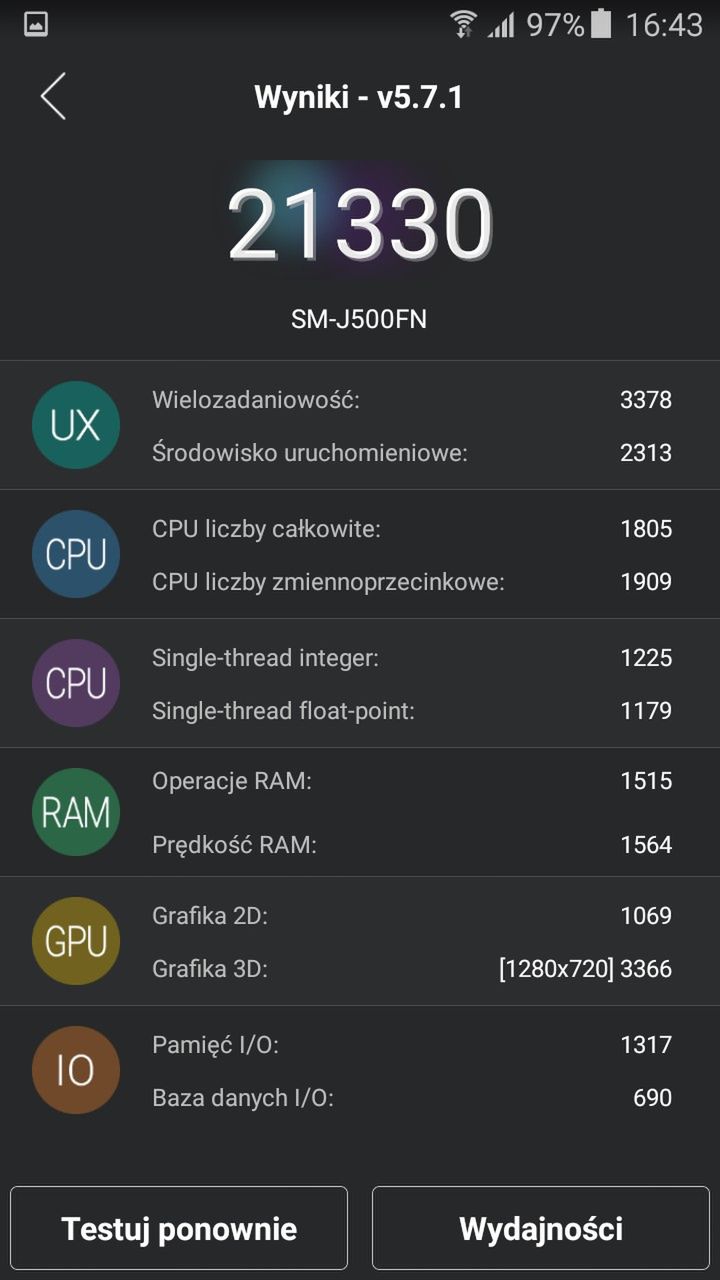Viewport: 720px width, 1280px height.
Task: Tap the blue CPU integer category icon
Action: 76,554
